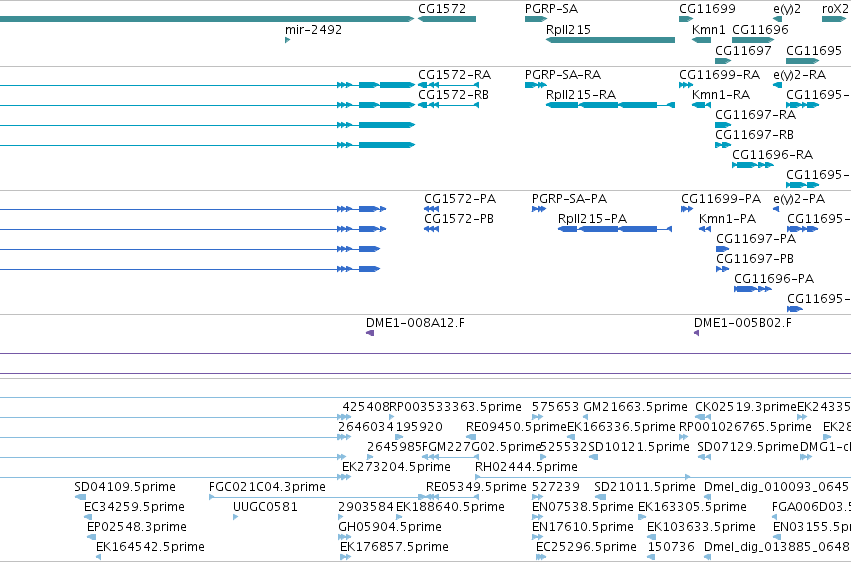
Task: Open the EN07538.5prime EST label
Action: [583, 507]
